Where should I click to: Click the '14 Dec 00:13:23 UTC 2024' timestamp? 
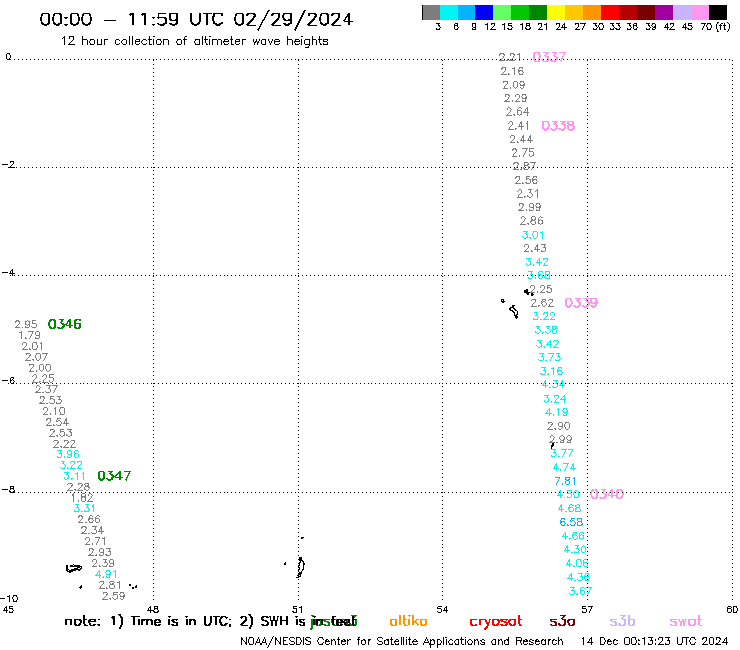[654, 641]
